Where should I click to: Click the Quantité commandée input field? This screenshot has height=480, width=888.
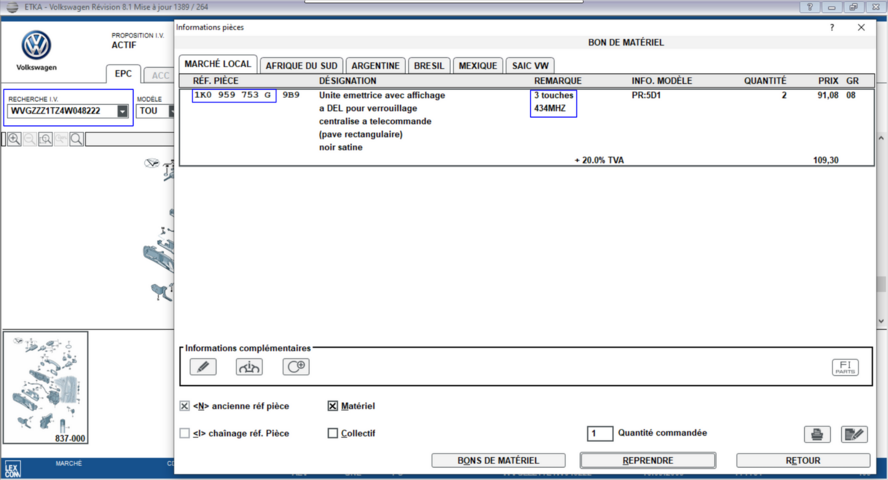coord(600,434)
